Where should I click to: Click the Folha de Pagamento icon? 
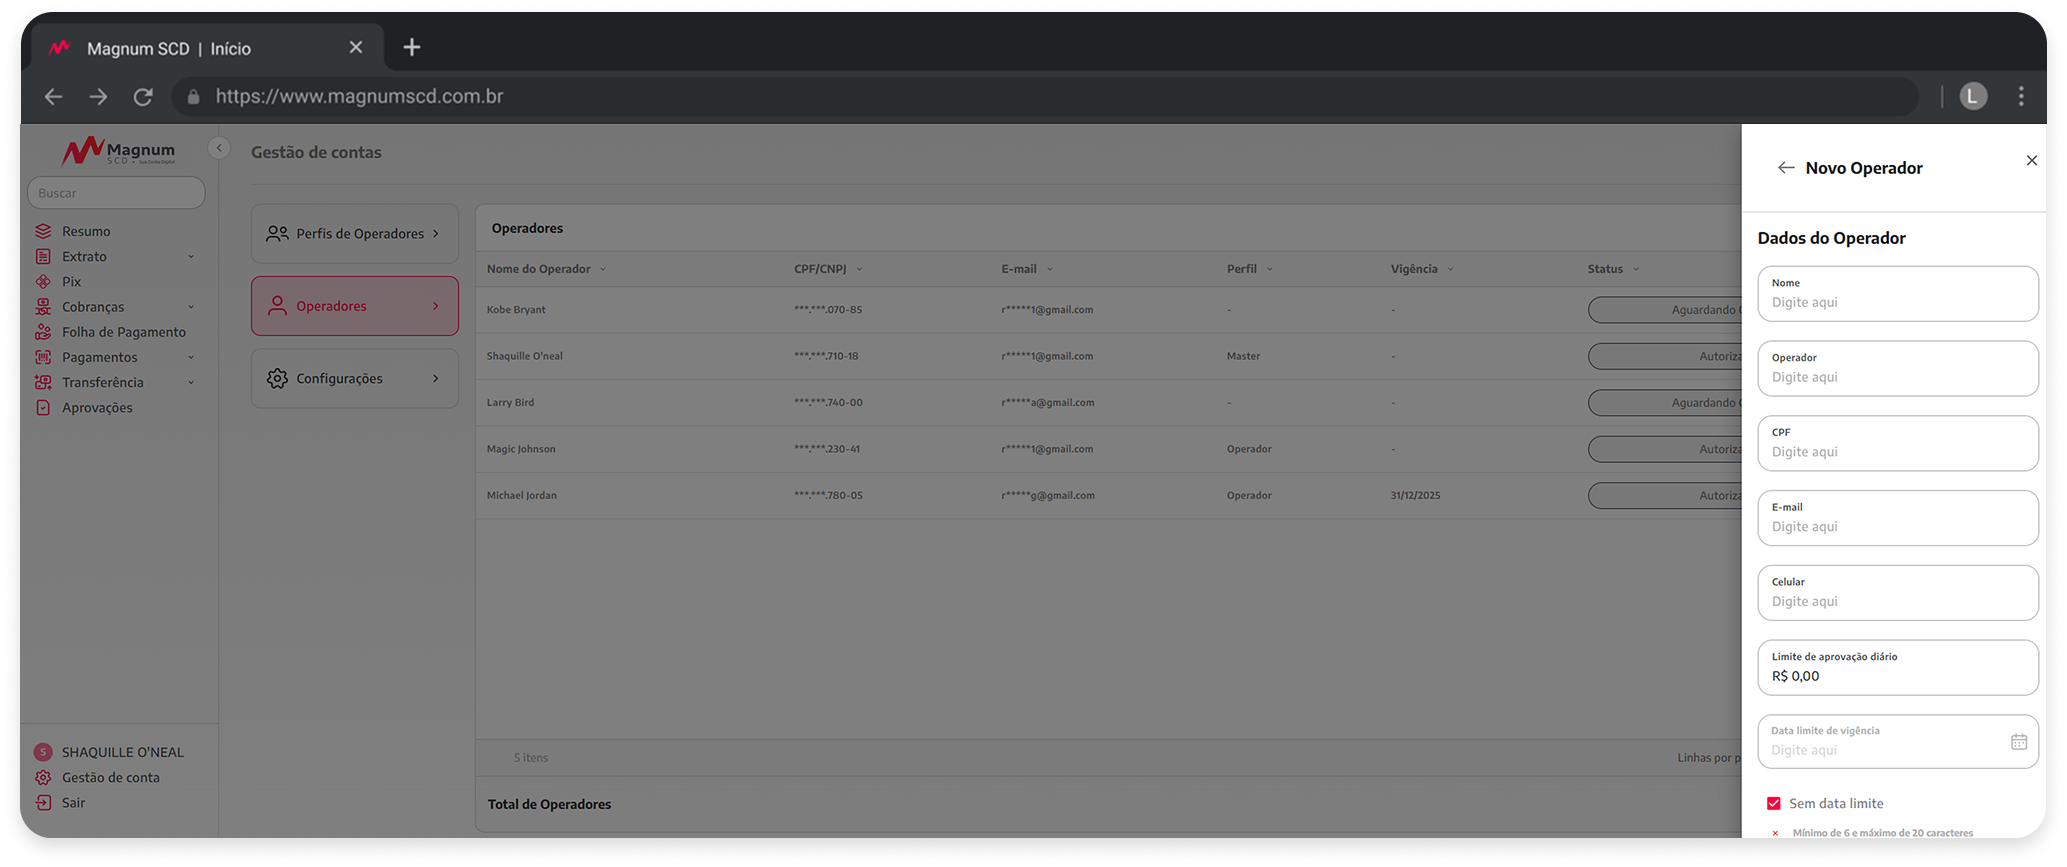pos(43,332)
